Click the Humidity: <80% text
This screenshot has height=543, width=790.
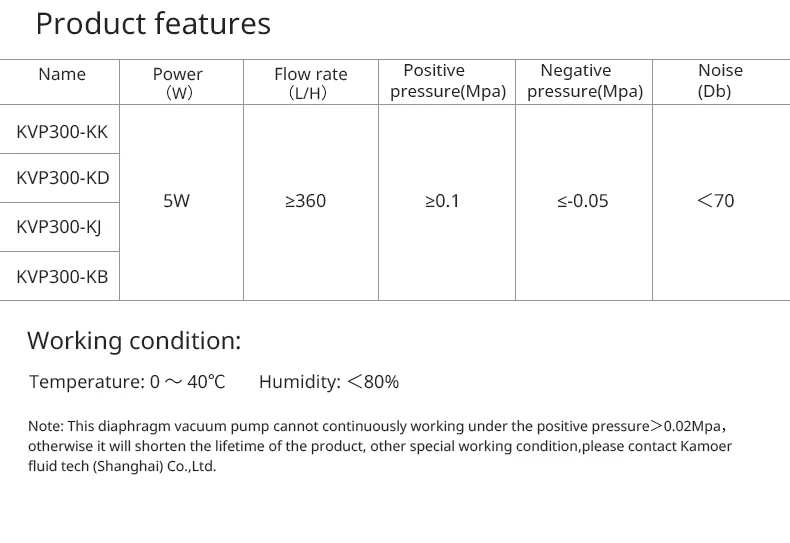click(328, 382)
